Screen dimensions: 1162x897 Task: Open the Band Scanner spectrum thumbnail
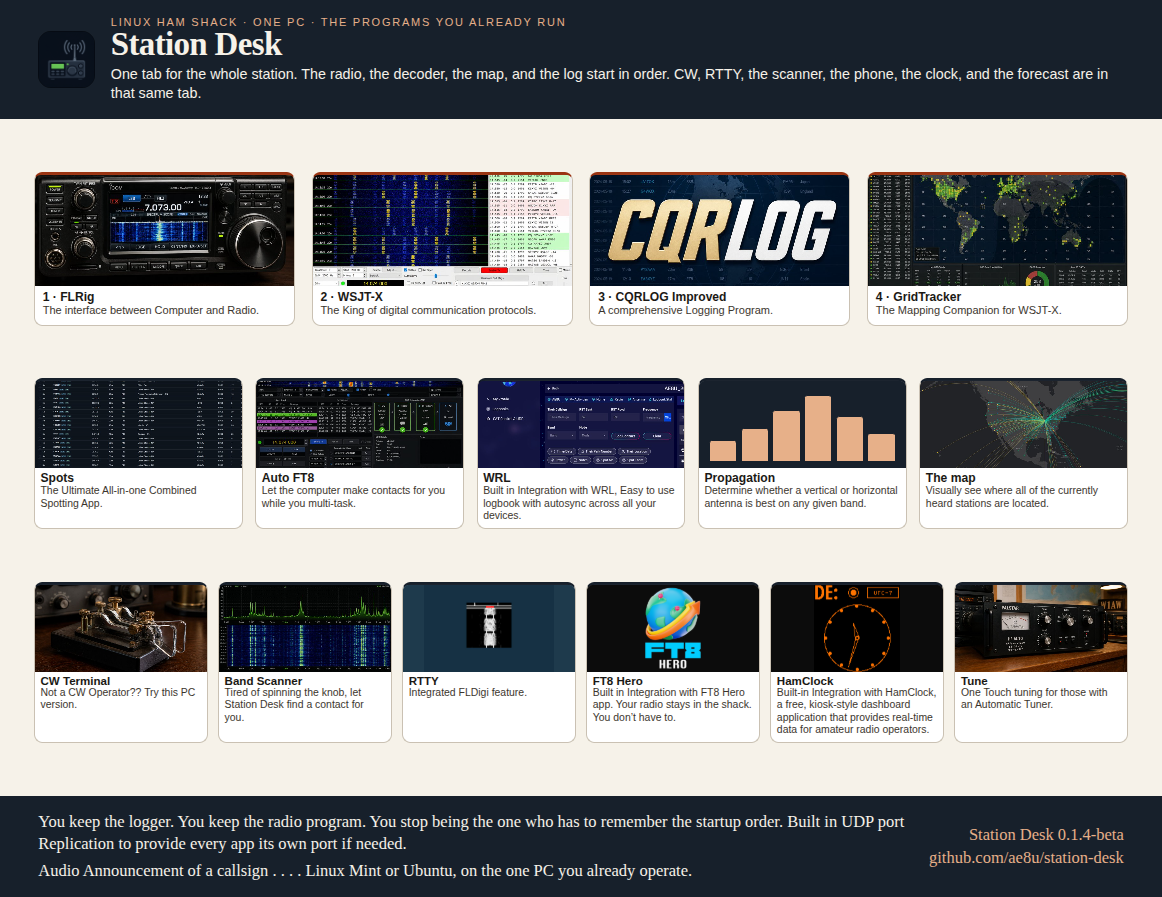point(305,628)
